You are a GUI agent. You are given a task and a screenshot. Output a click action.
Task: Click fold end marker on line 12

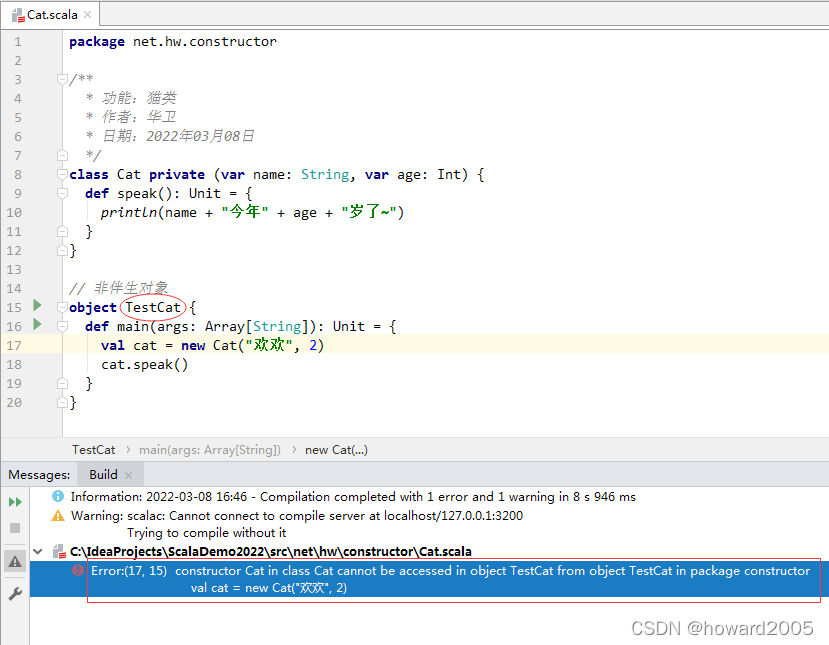(x=62, y=251)
